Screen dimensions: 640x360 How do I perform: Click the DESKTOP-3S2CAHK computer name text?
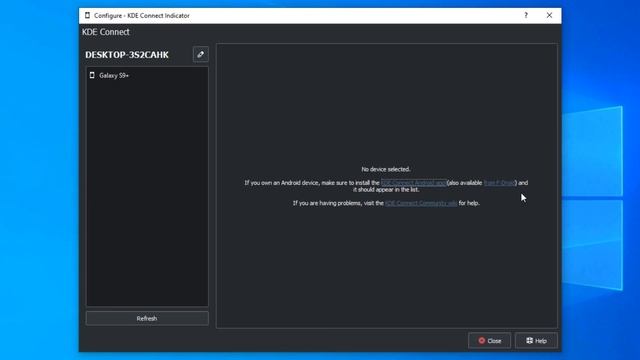pos(127,55)
